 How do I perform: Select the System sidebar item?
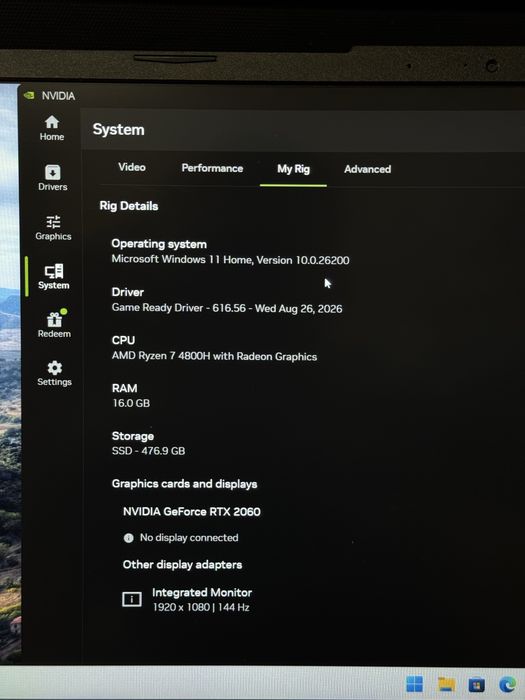[x=54, y=277]
